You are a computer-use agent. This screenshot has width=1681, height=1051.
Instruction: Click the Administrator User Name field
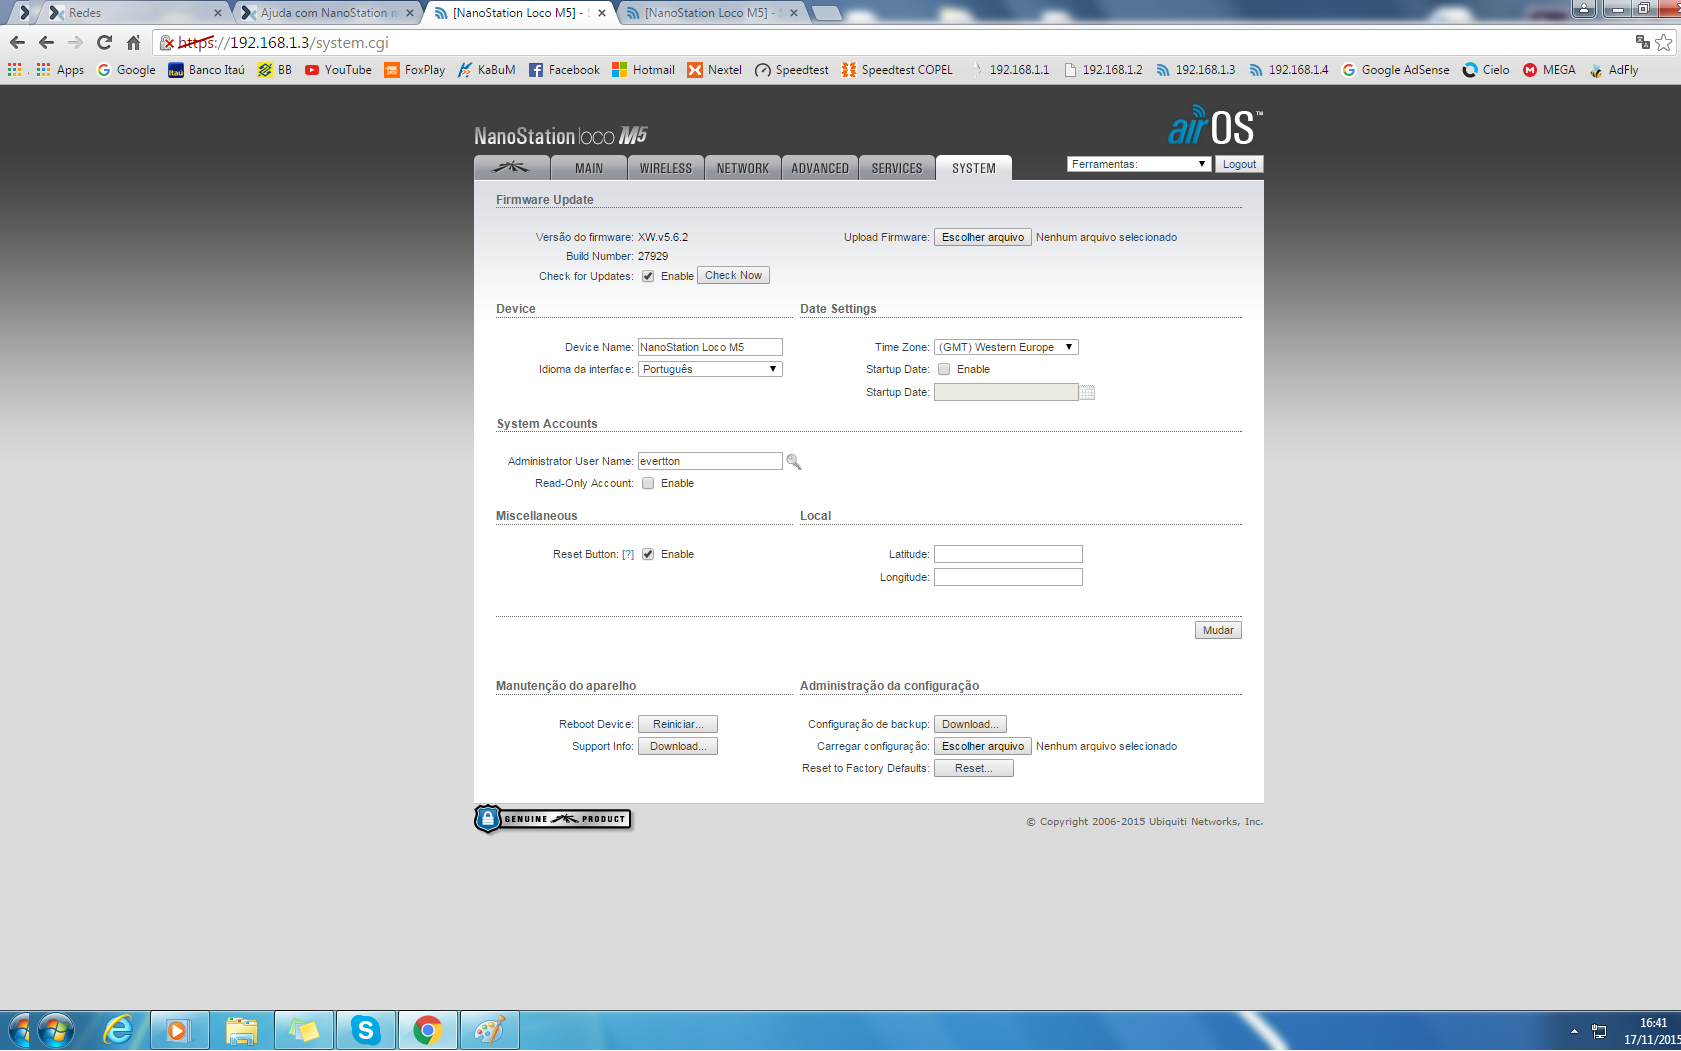[710, 461]
